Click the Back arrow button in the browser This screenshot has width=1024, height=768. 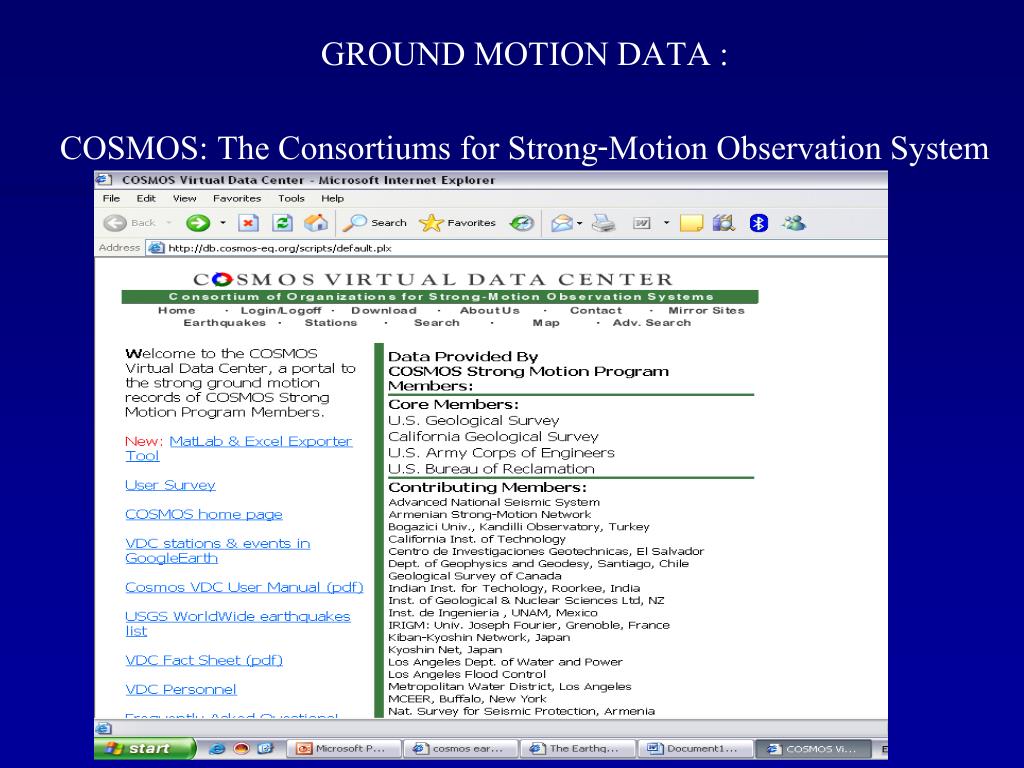[x=115, y=223]
